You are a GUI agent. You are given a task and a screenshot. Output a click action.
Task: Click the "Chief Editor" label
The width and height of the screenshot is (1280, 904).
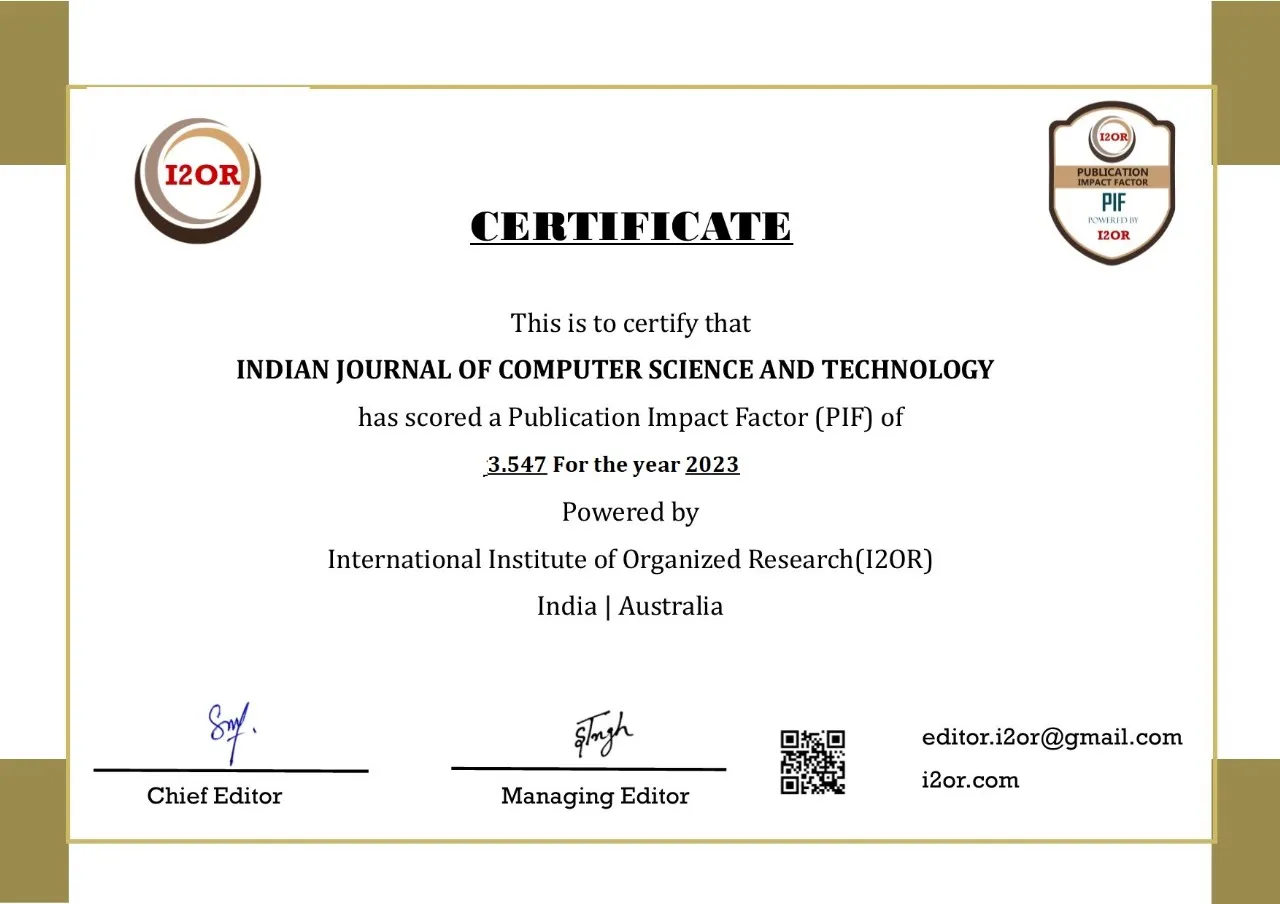(214, 796)
